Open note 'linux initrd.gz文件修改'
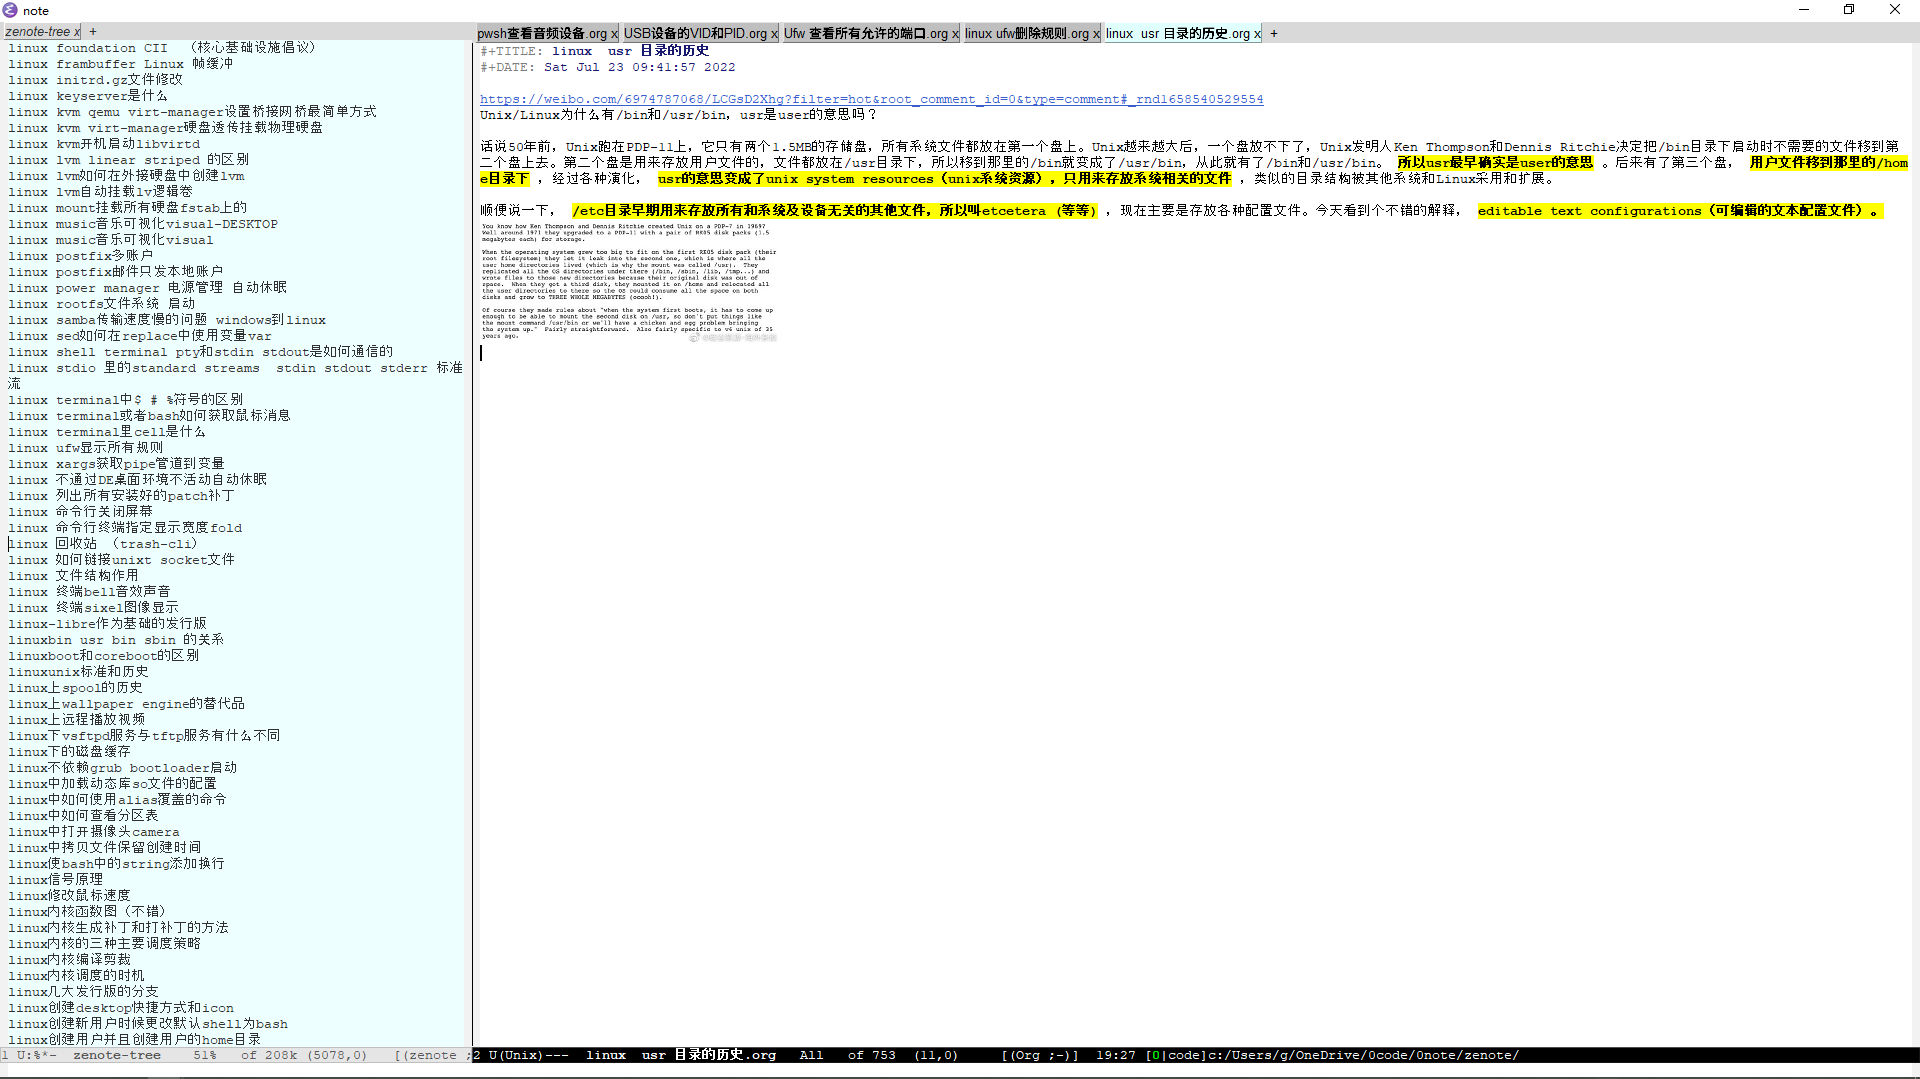 click(95, 80)
